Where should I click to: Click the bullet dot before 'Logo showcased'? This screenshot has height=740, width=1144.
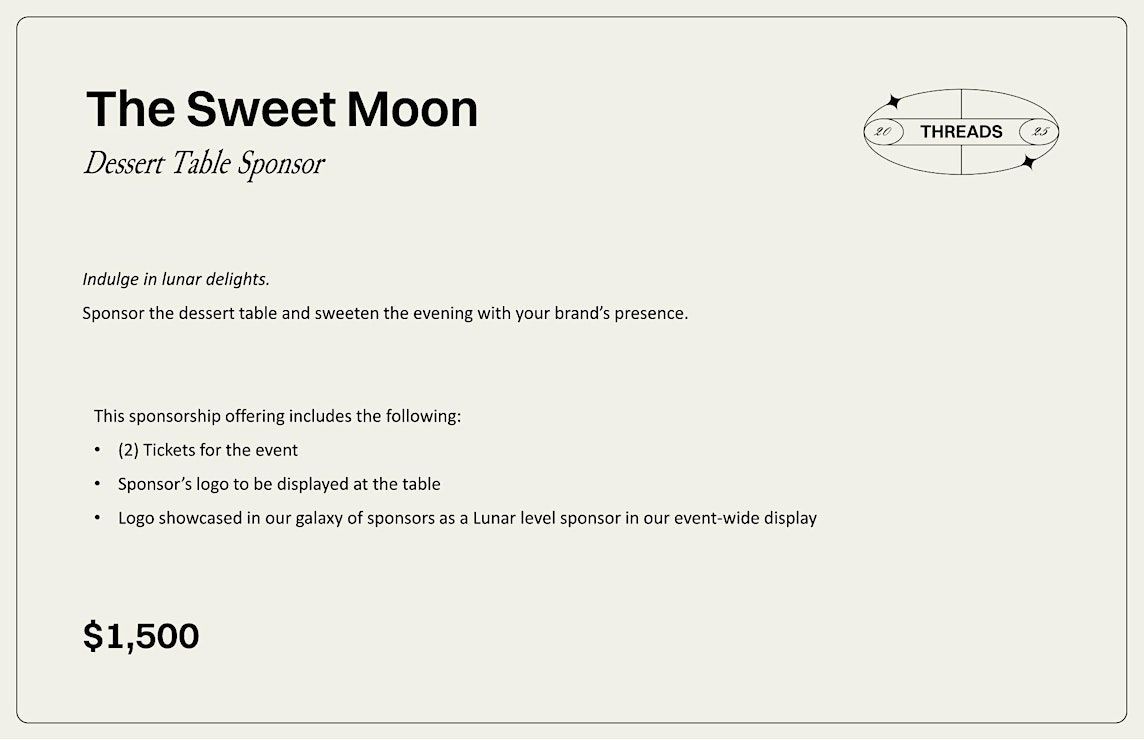(x=97, y=517)
